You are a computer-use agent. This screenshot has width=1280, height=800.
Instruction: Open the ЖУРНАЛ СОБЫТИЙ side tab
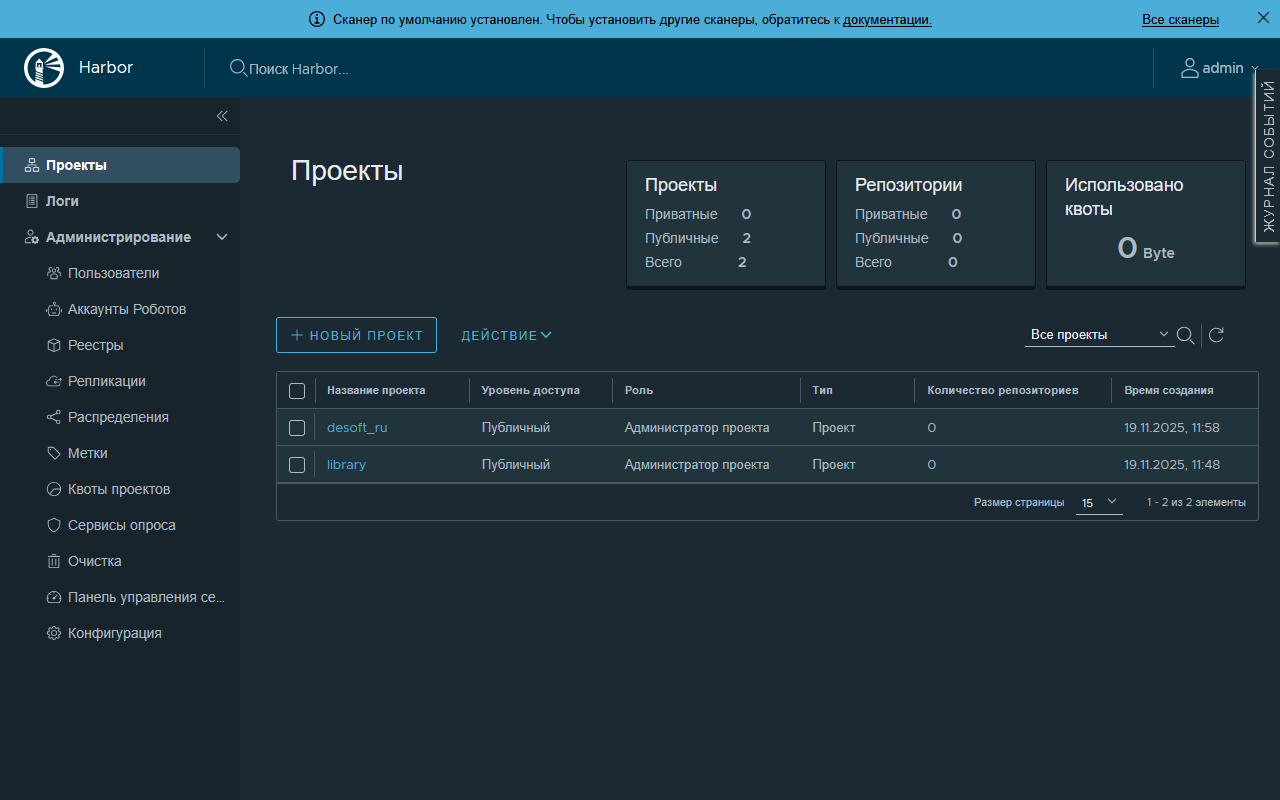(x=1268, y=156)
